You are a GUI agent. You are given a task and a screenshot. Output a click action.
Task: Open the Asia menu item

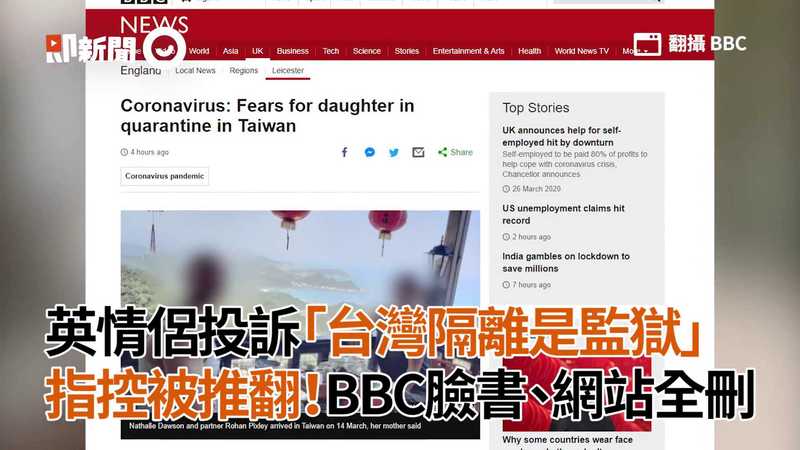[230, 51]
